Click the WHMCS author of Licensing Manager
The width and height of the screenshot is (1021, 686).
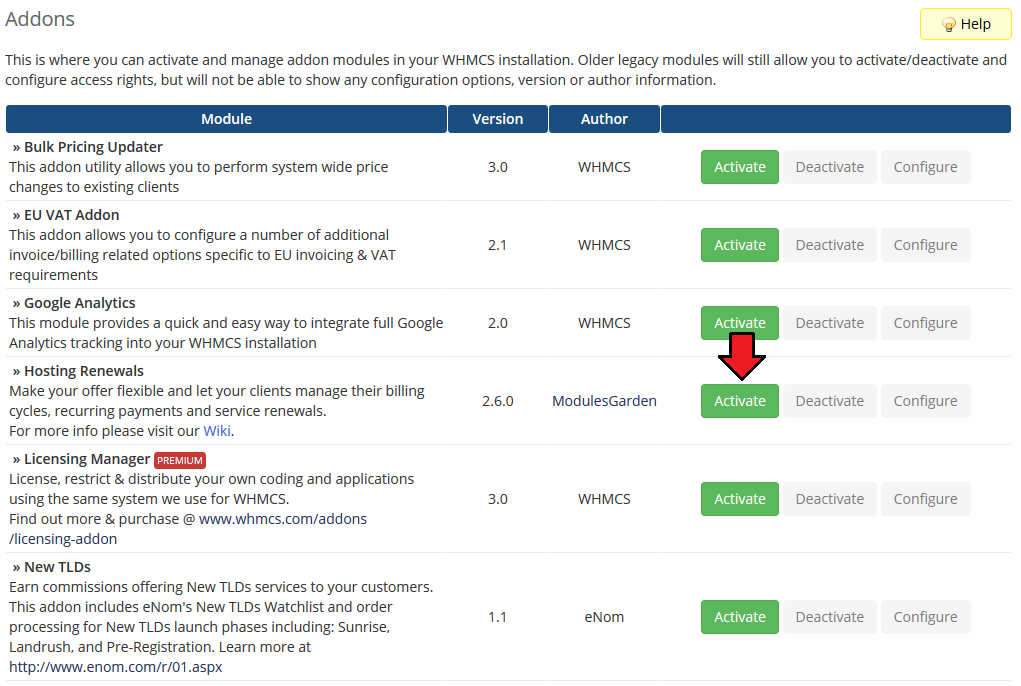pos(604,499)
